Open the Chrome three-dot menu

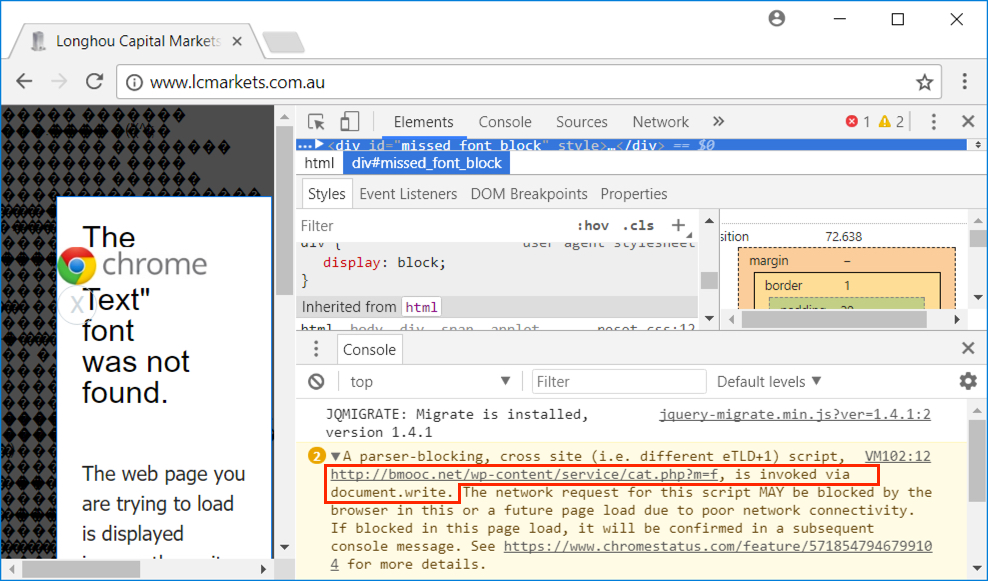965,81
